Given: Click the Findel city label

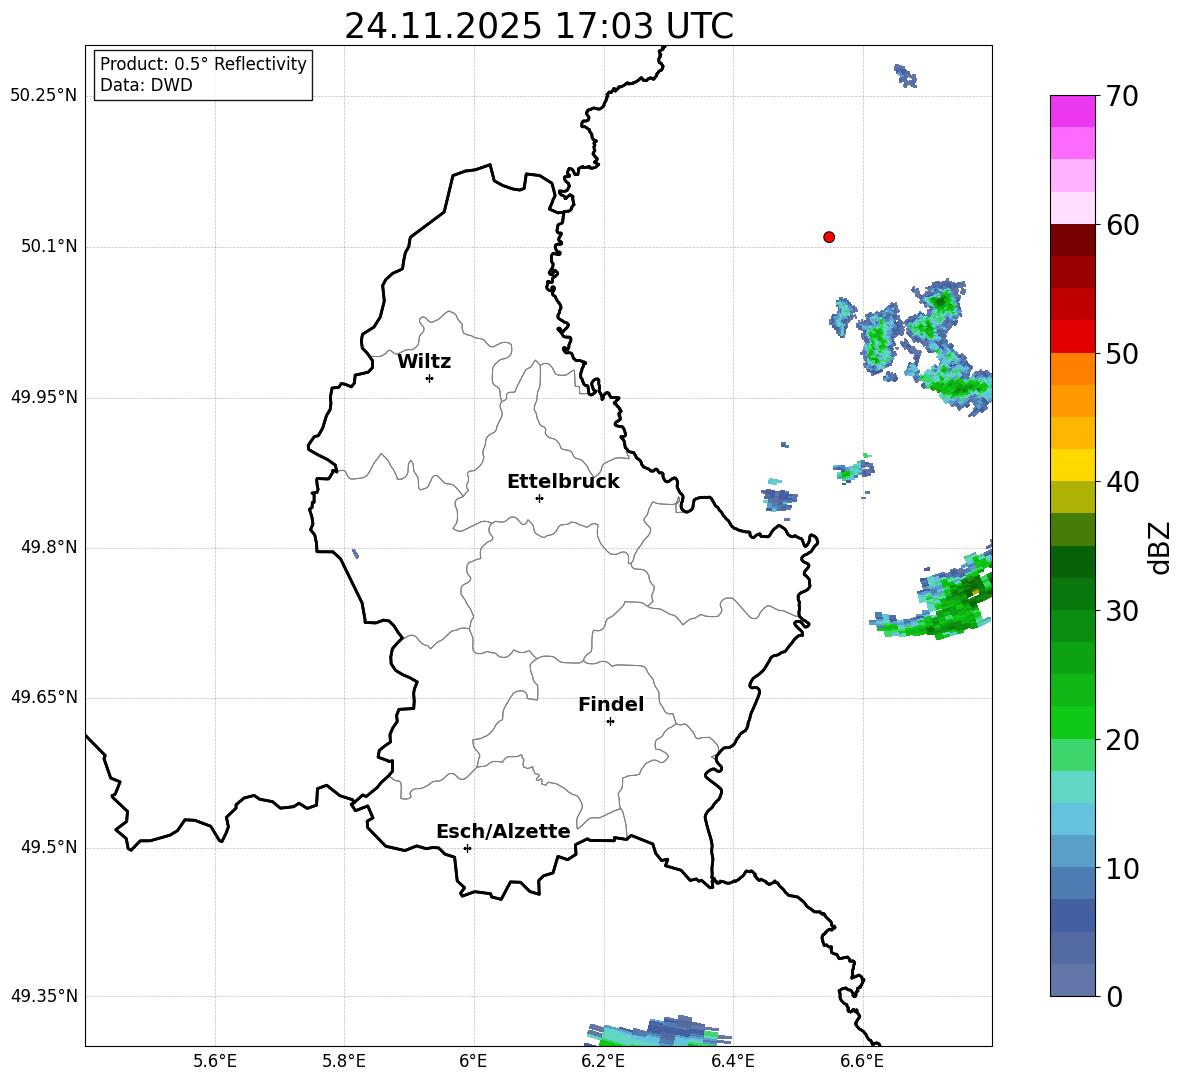Looking at the screenshot, I should click(x=611, y=704).
